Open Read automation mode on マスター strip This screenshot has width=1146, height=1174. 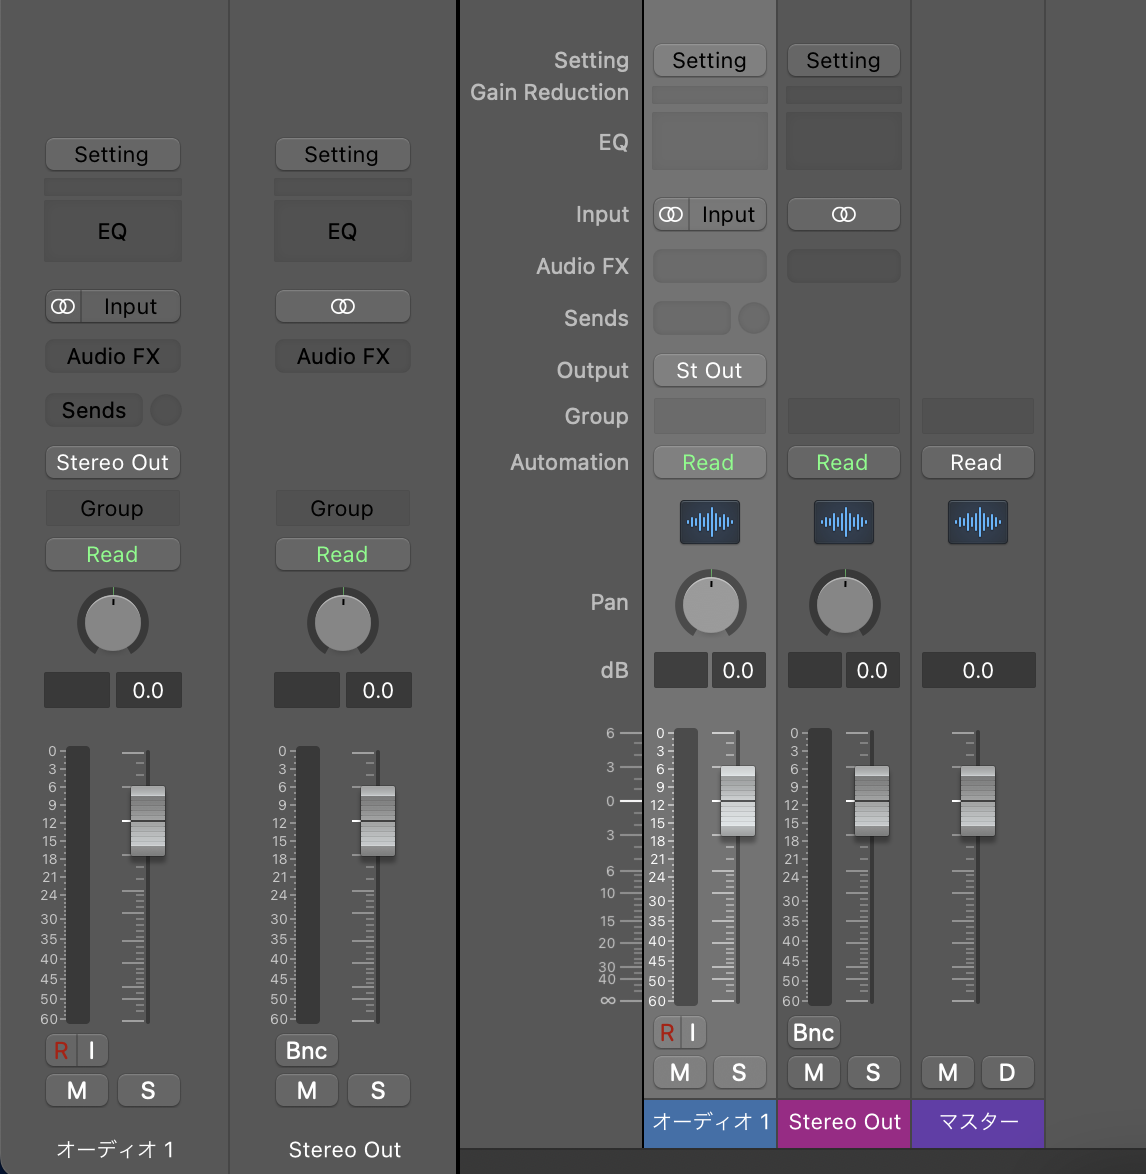click(x=977, y=463)
